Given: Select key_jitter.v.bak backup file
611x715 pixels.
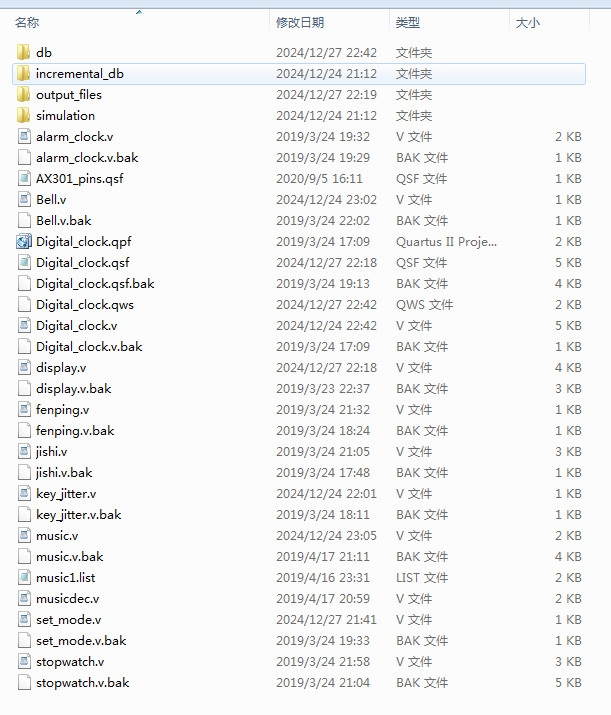Looking at the screenshot, I should click(x=78, y=514).
